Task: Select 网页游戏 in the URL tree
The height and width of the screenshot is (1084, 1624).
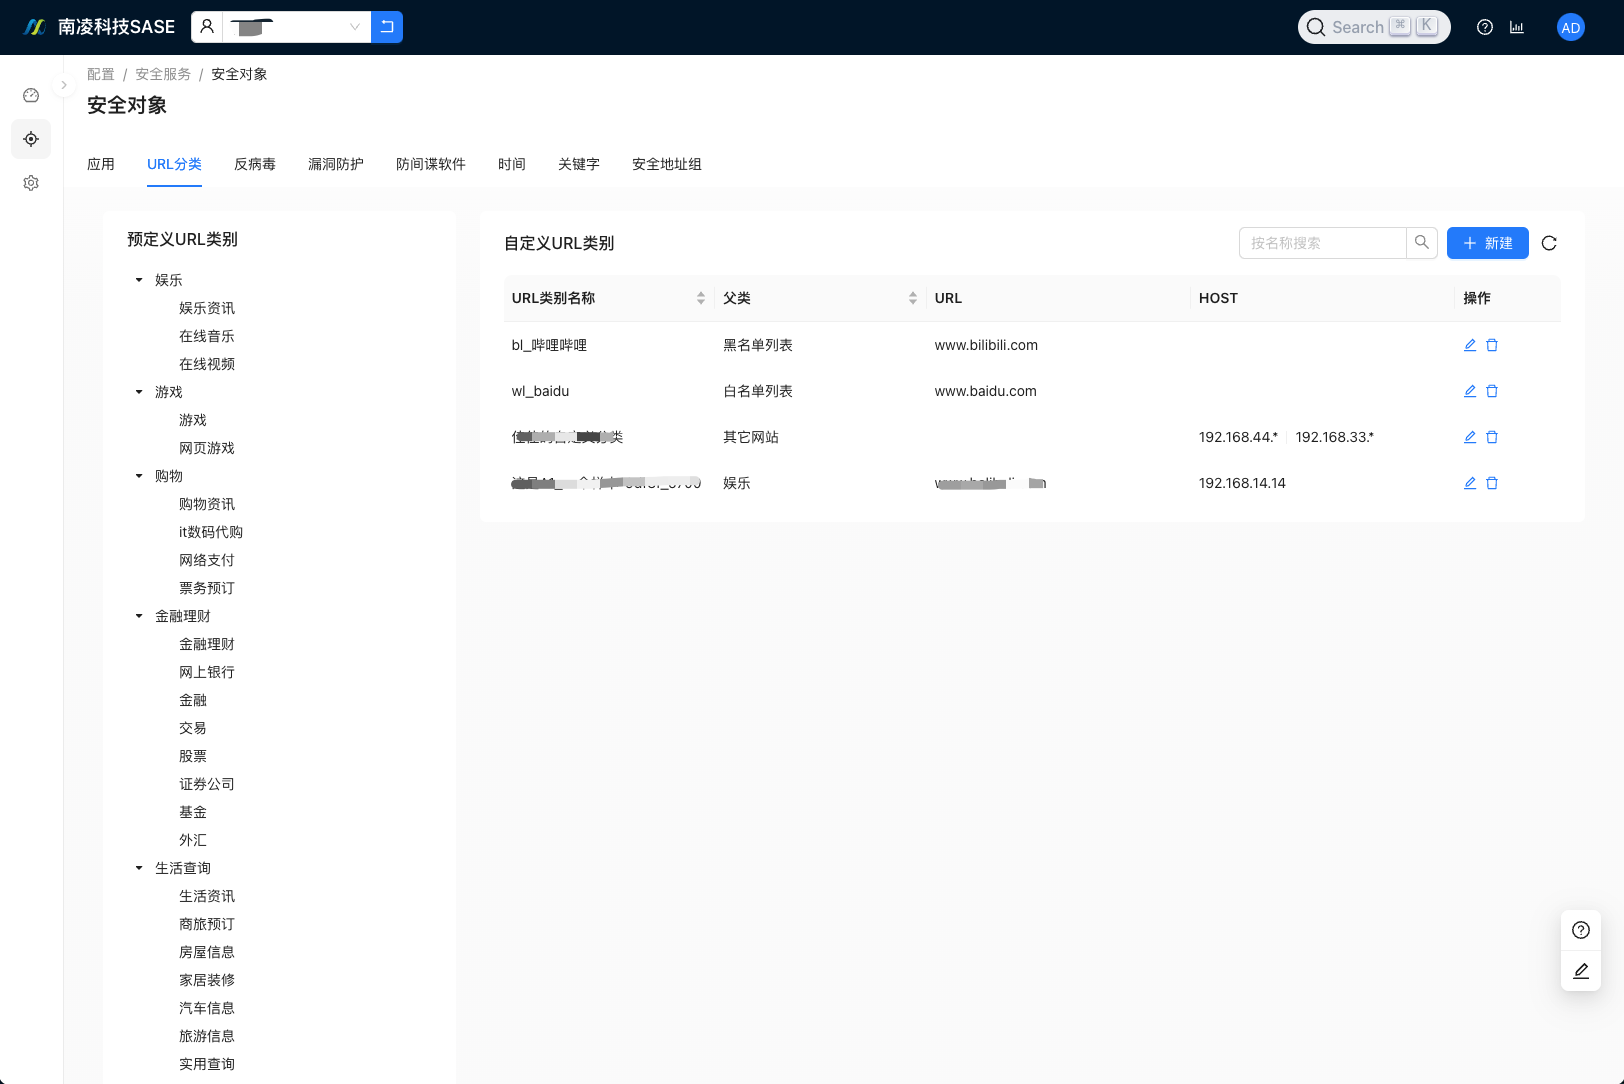Action: (207, 448)
